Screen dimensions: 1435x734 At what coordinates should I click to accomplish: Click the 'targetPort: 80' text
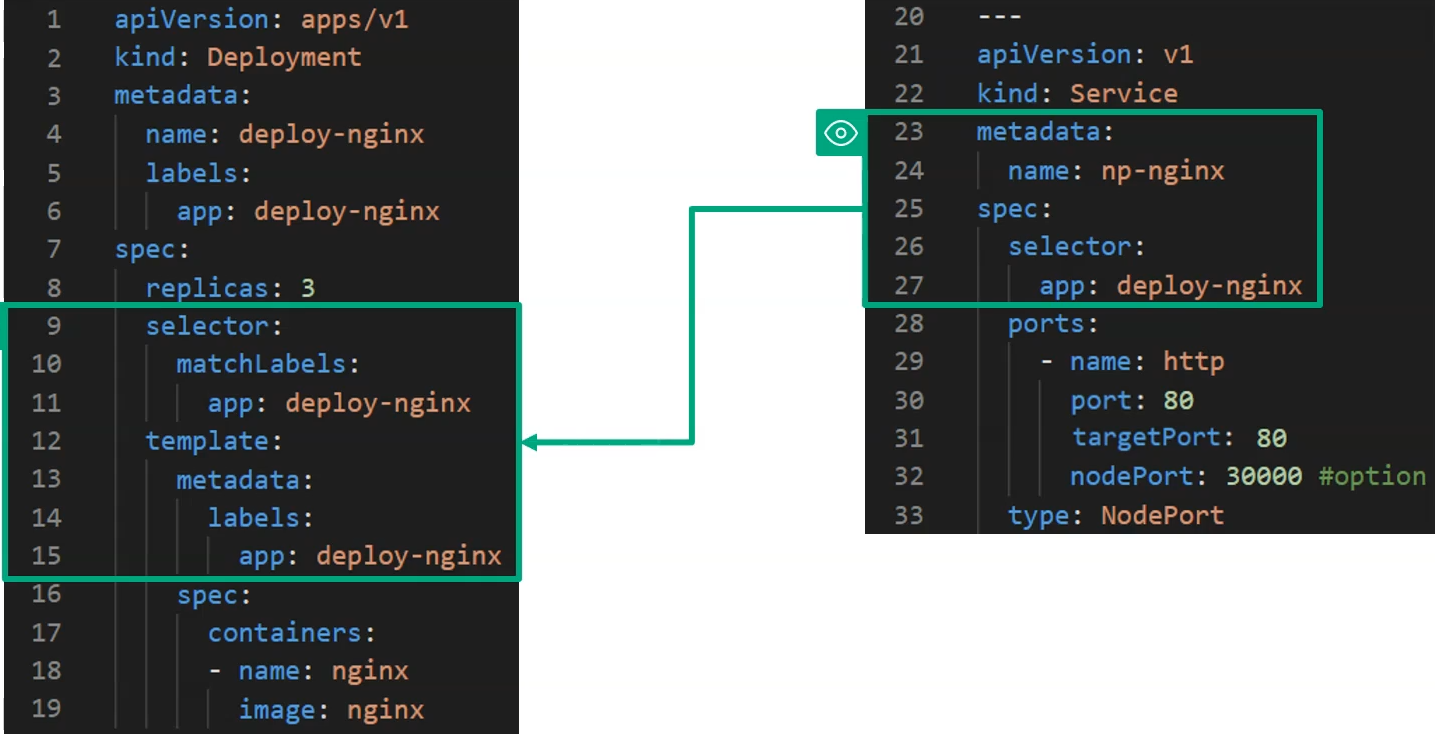(x=1179, y=437)
